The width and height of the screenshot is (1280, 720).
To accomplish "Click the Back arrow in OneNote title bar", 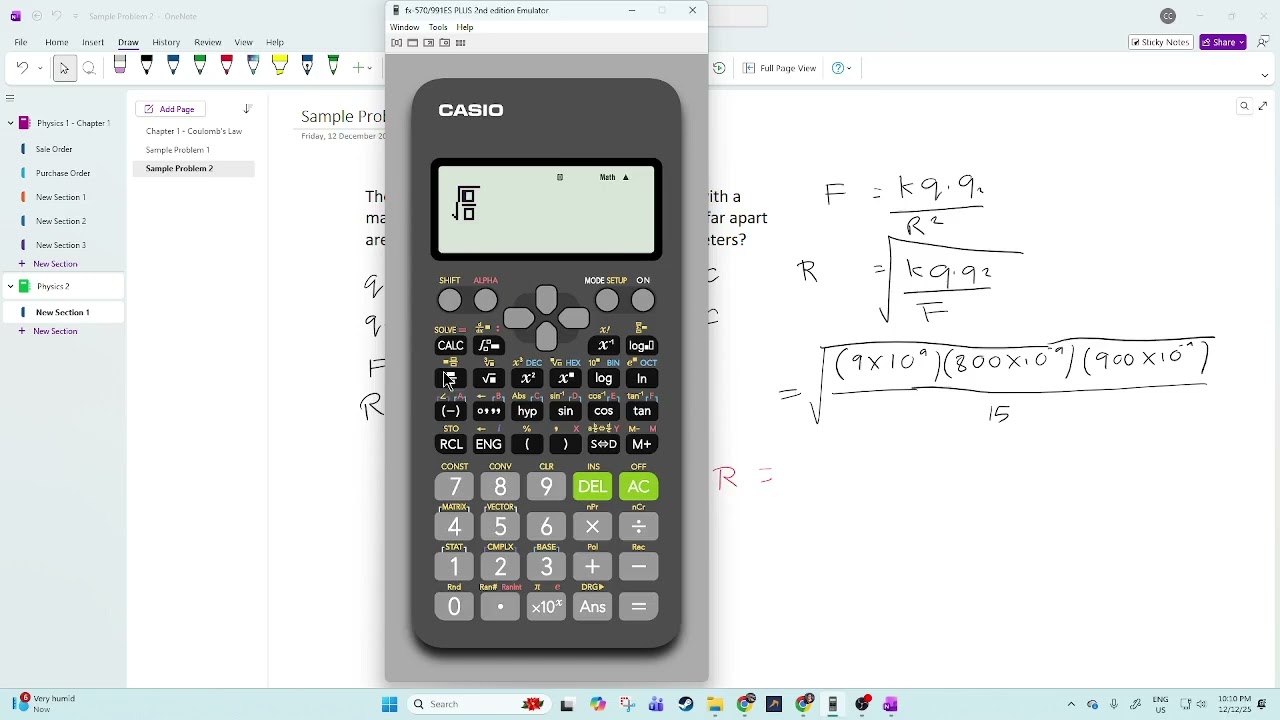I will (37, 16).
